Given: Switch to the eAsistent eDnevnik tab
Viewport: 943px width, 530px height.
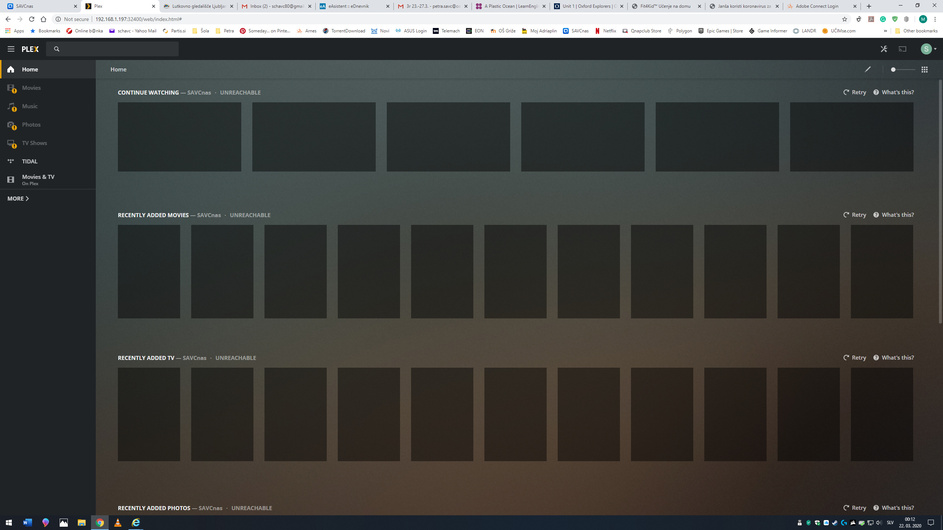Looking at the screenshot, I should (x=354, y=6).
